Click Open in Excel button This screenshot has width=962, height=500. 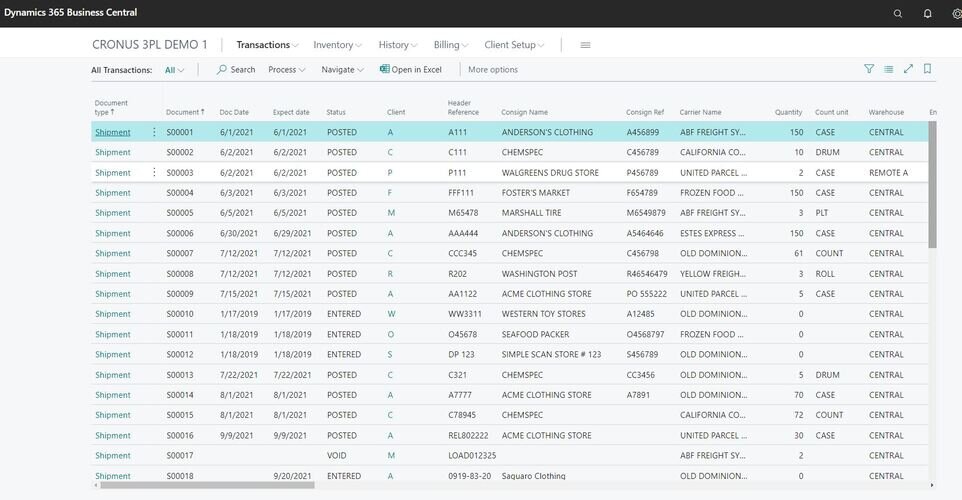[x=411, y=70]
